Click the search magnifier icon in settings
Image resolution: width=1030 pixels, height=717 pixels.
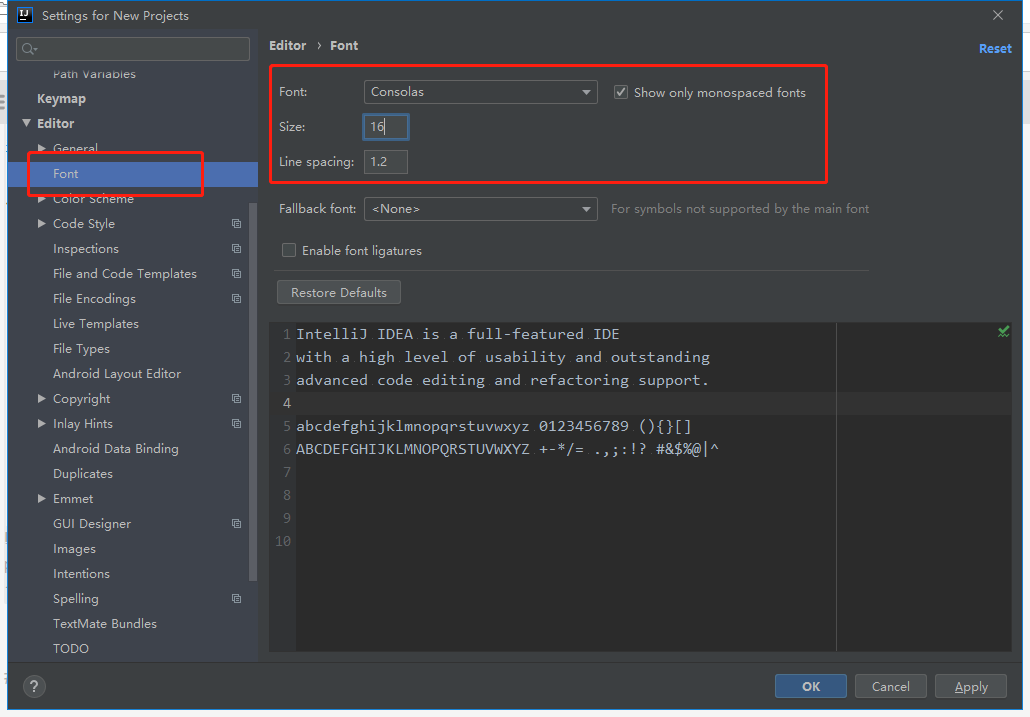(29, 49)
